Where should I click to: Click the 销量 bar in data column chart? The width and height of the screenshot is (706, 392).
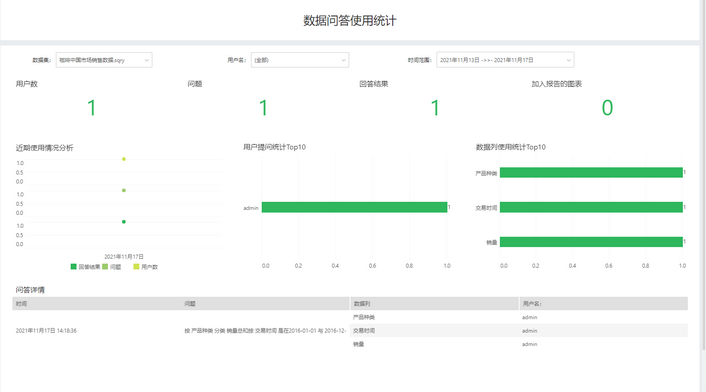pyautogui.click(x=591, y=242)
